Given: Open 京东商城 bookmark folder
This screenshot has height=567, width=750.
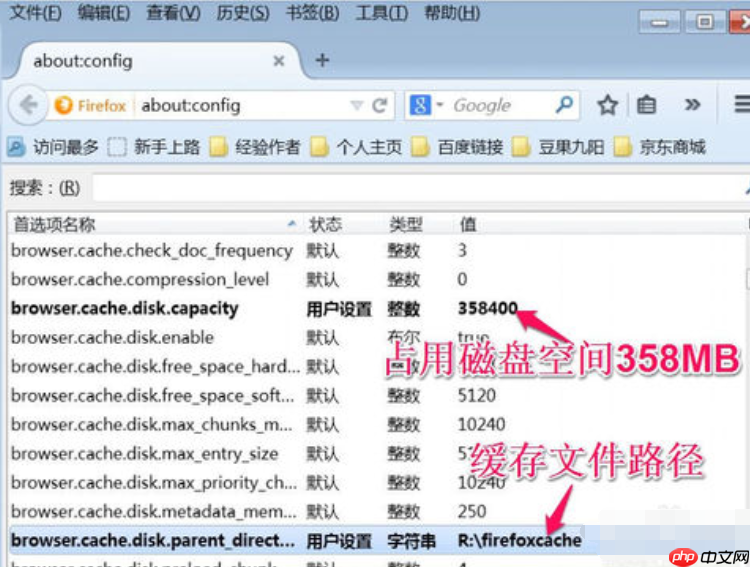Looking at the screenshot, I should click(660, 147).
